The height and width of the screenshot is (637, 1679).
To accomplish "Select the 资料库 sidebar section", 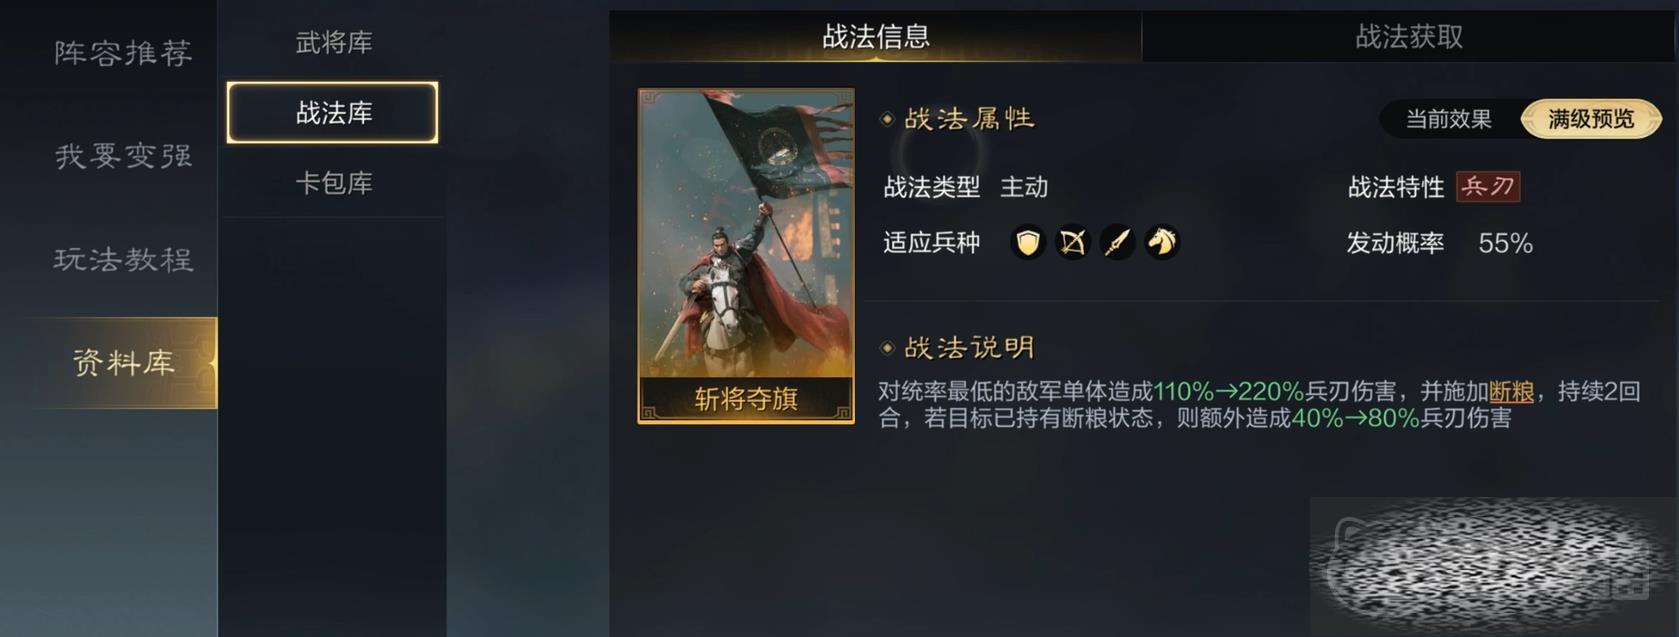I will point(123,362).
